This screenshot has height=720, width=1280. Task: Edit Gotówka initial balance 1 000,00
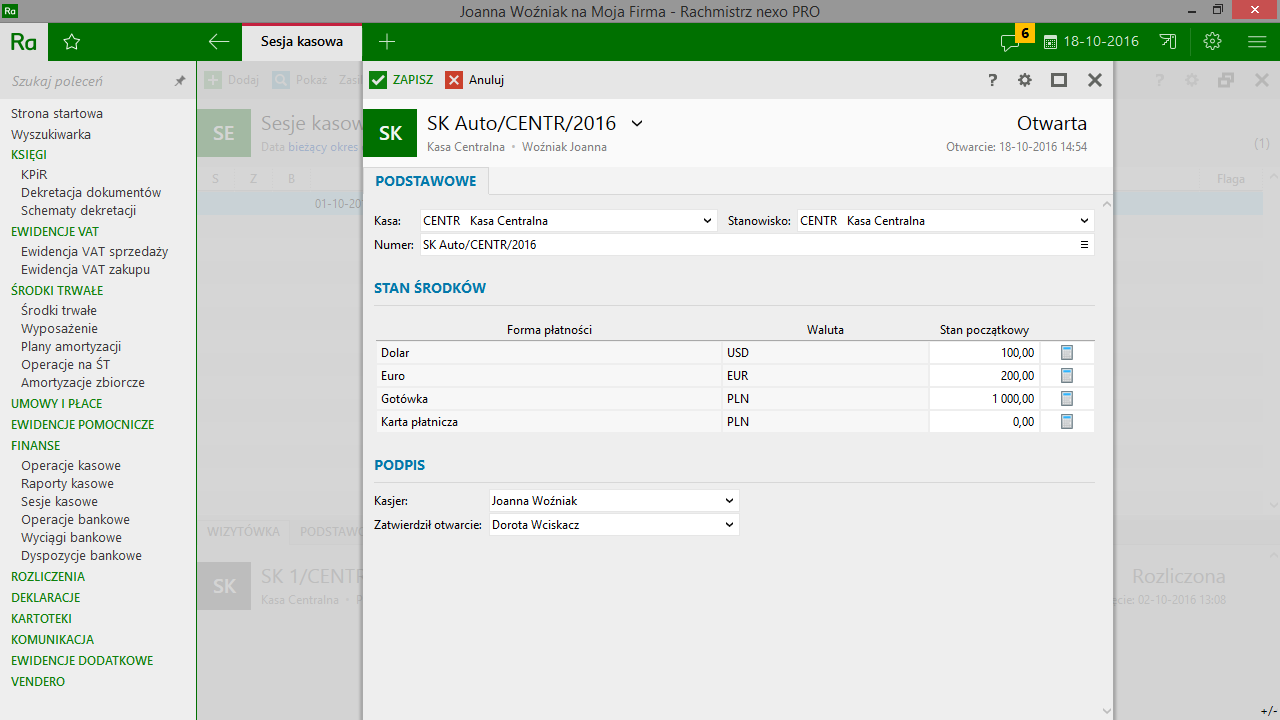(984, 399)
